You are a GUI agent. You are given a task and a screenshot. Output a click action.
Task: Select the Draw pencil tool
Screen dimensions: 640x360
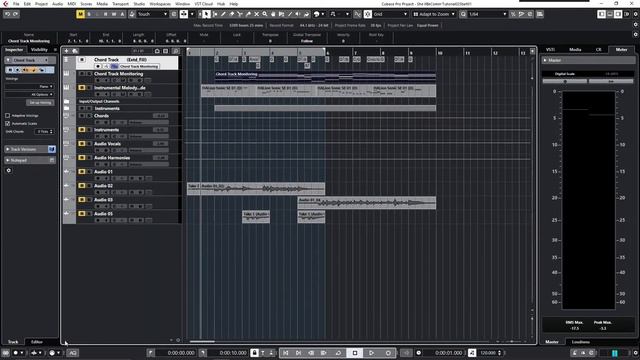click(x=223, y=14)
